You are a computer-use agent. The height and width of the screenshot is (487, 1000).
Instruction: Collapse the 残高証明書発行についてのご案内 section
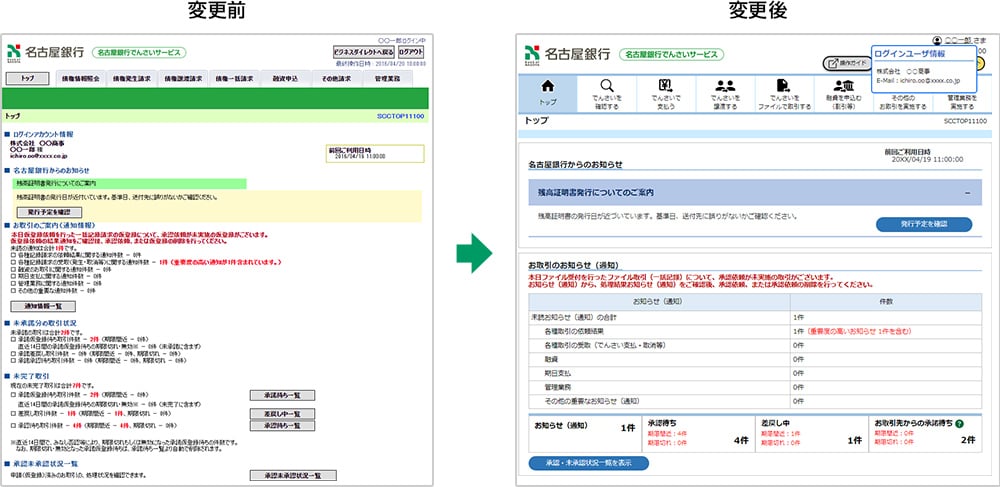[966, 192]
